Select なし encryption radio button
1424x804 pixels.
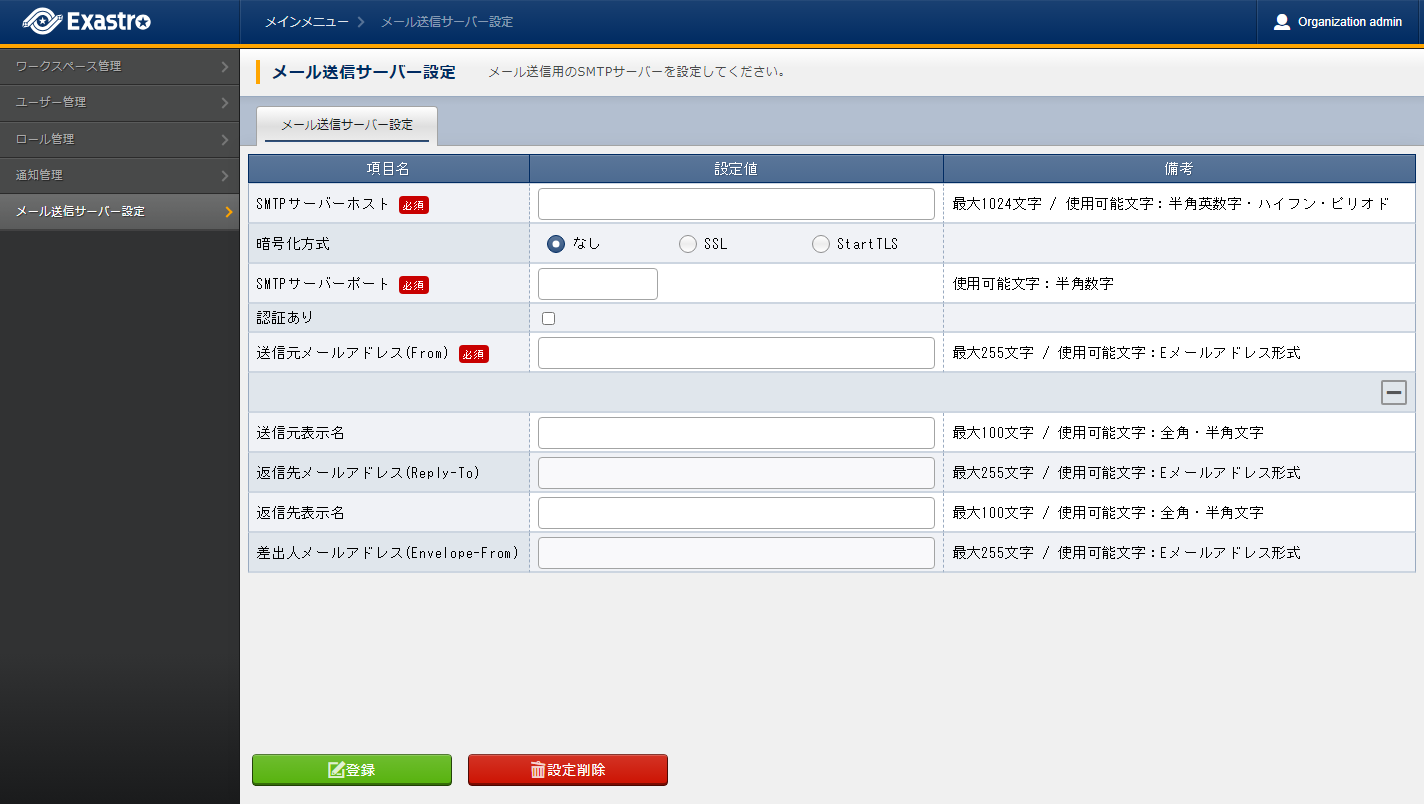click(x=556, y=244)
